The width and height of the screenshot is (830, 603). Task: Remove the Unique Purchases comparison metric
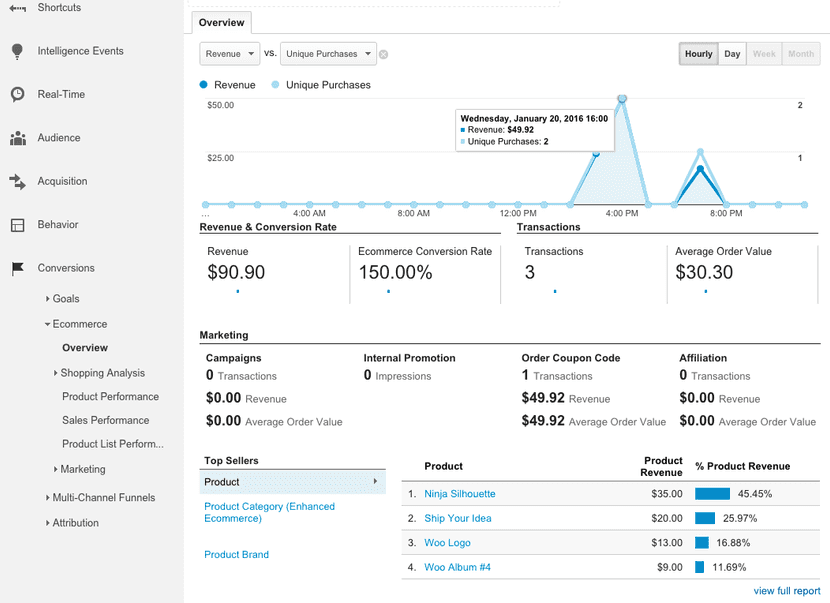point(383,54)
